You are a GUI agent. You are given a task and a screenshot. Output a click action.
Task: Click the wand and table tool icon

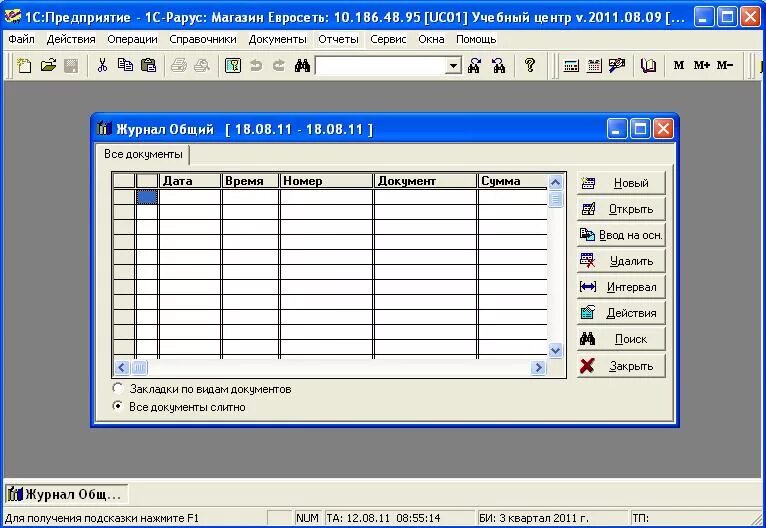pos(617,65)
